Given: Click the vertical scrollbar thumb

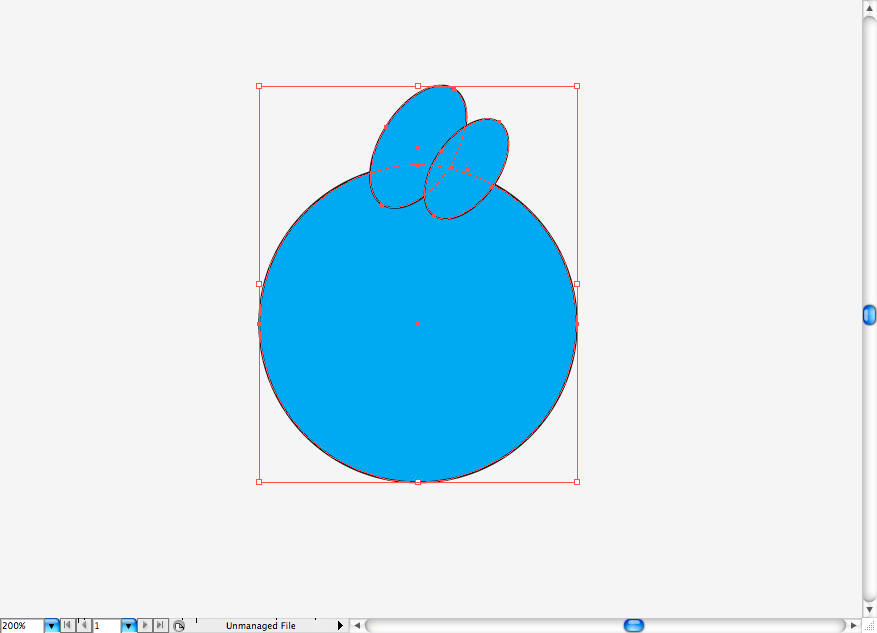Looking at the screenshot, I should click(869, 315).
